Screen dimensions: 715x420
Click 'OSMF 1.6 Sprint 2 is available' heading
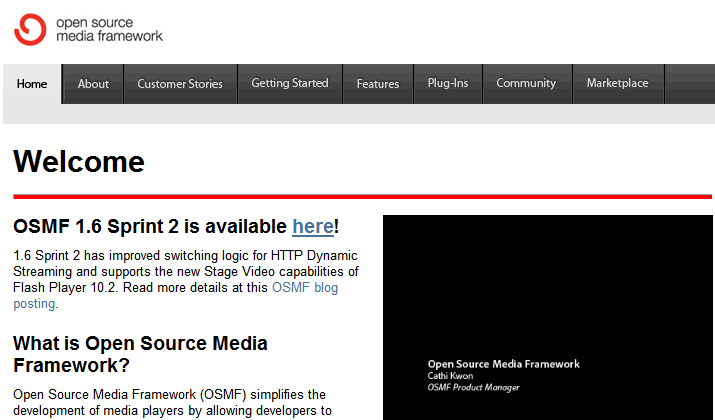pyautogui.click(x=176, y=227)
